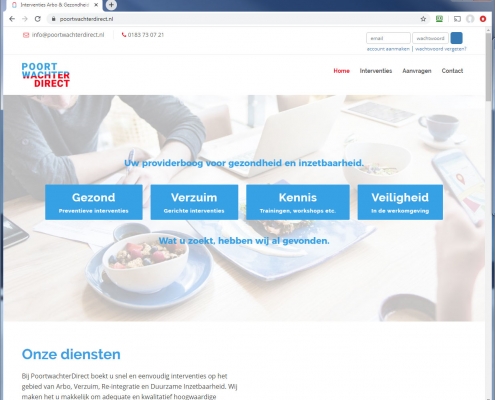The image size is (495, 400).
Task: Open the Aanvragen menu item
Action: [x=417, y=71]
